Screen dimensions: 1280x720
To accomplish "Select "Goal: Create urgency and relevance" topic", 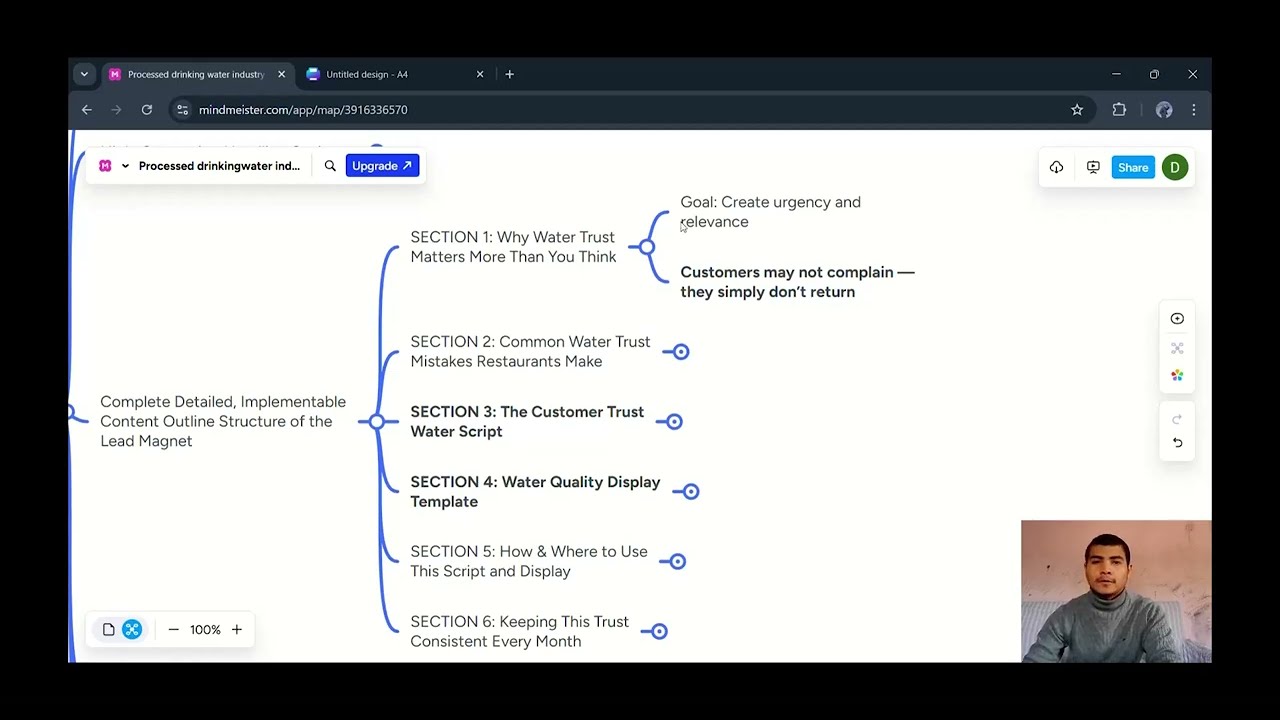I will (770, 212).
